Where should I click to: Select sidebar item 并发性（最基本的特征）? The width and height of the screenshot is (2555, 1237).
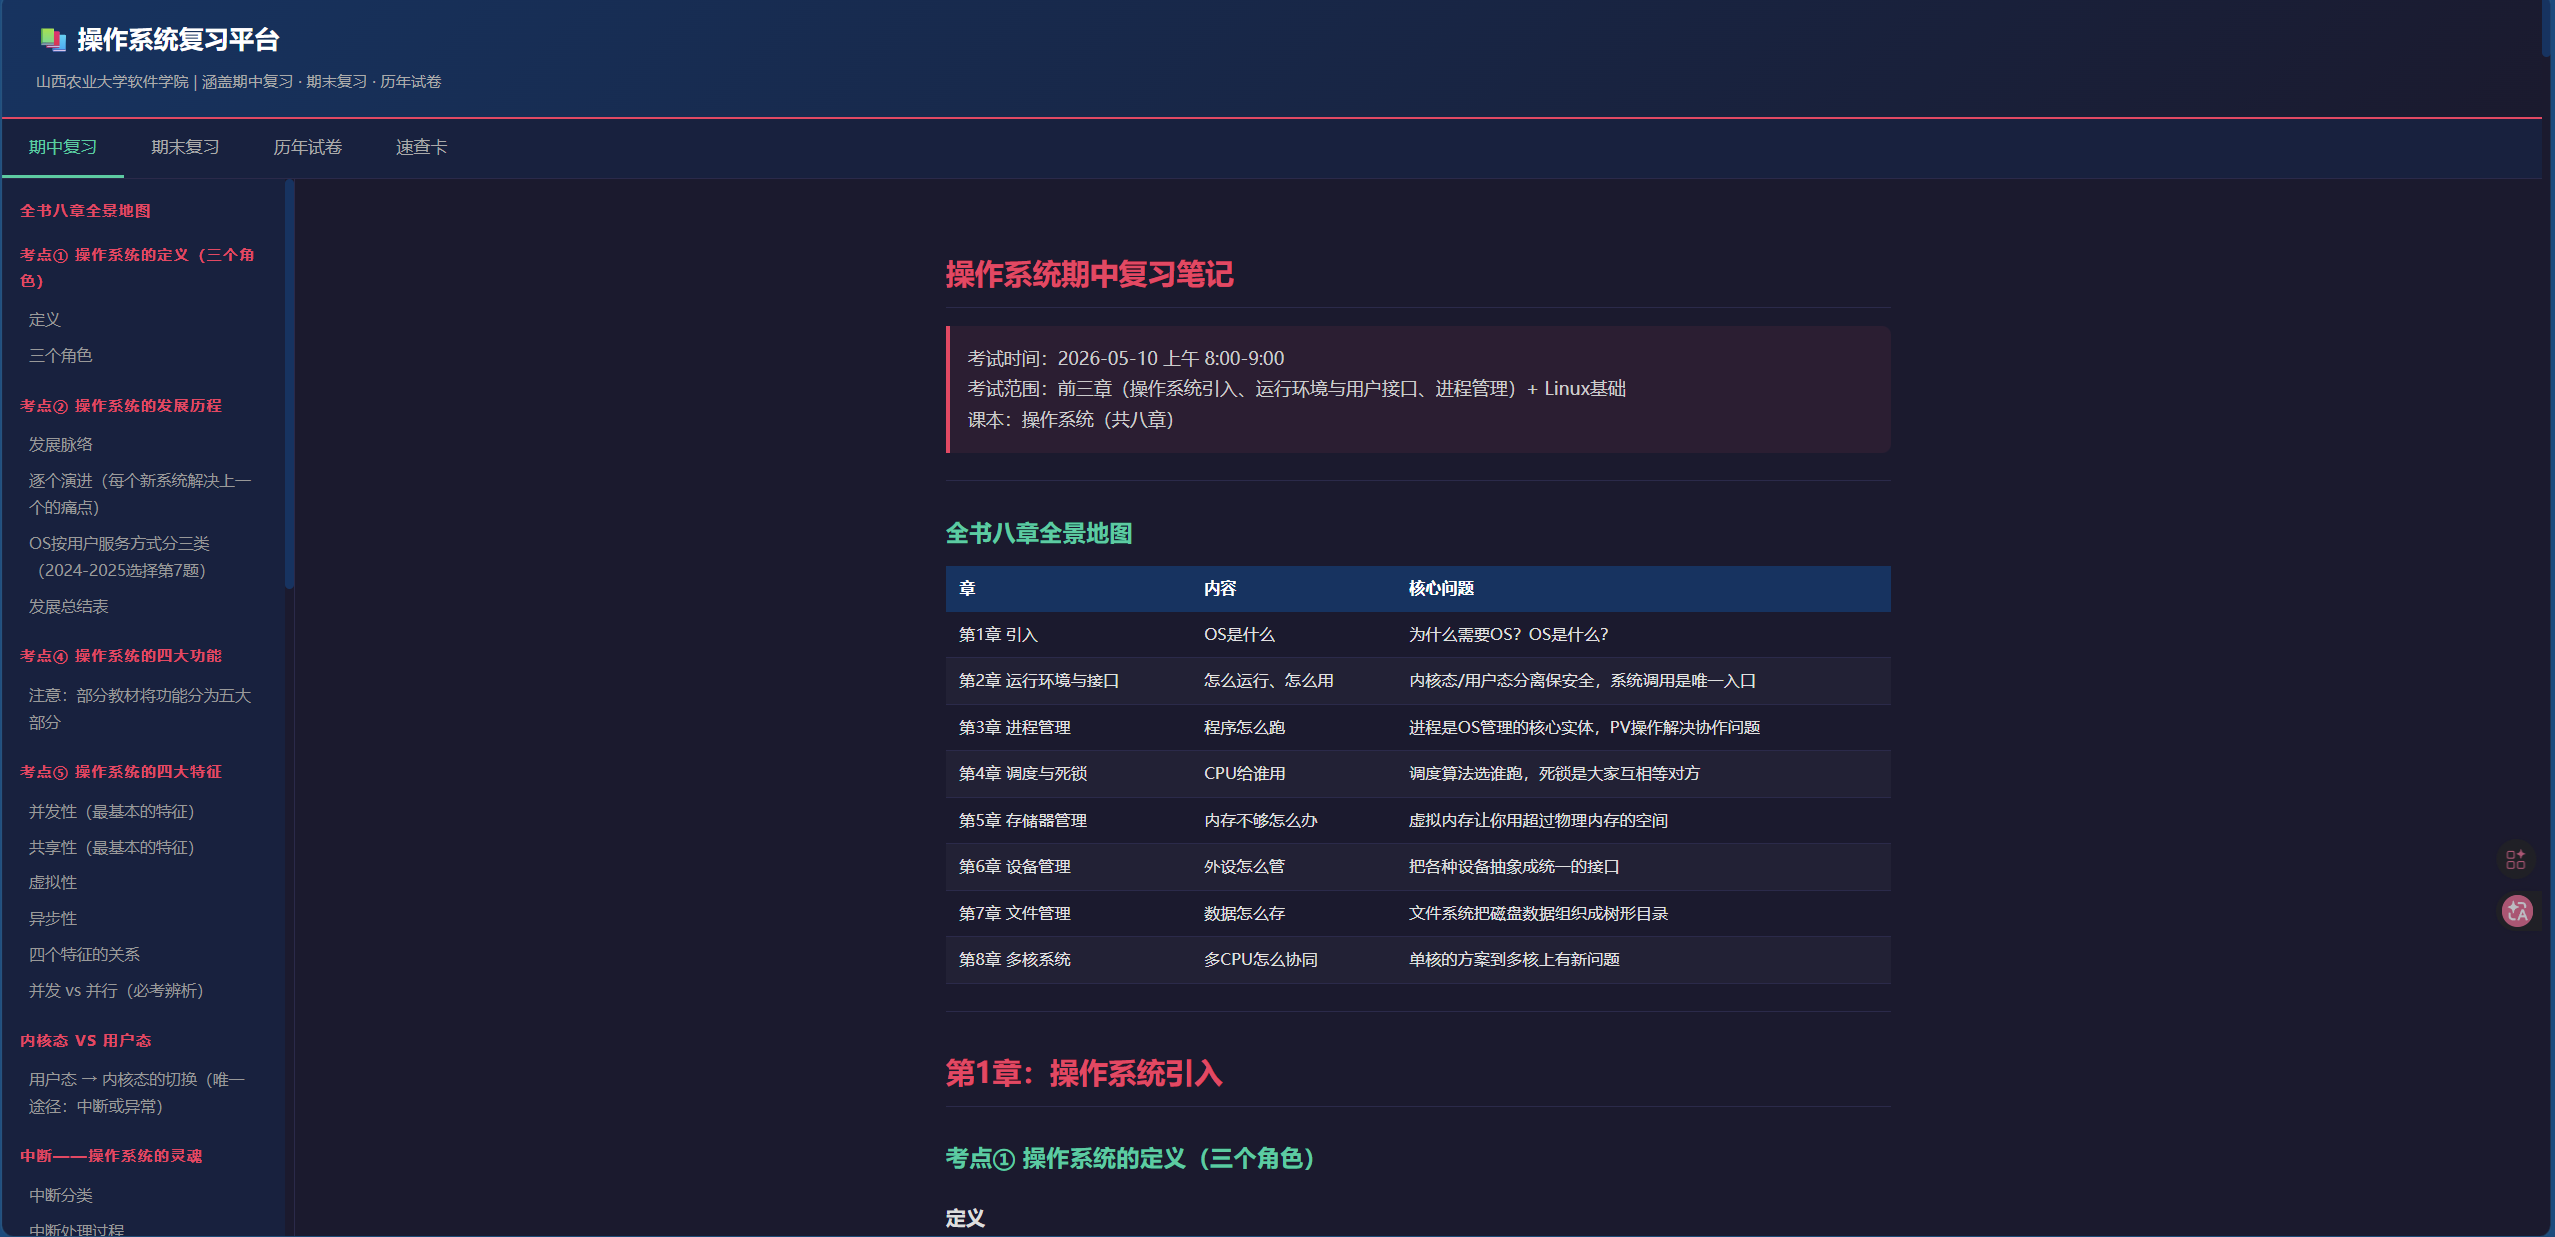(112, 812)
